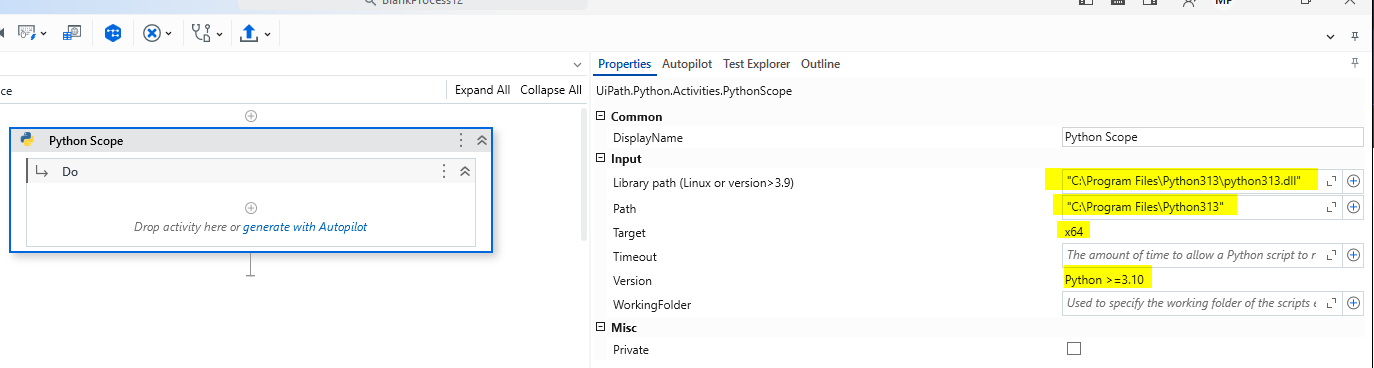Open the Version Python >=3.10 dropdown
The width and height of the screenshot is (1374, 368).
coord(1212,279)
